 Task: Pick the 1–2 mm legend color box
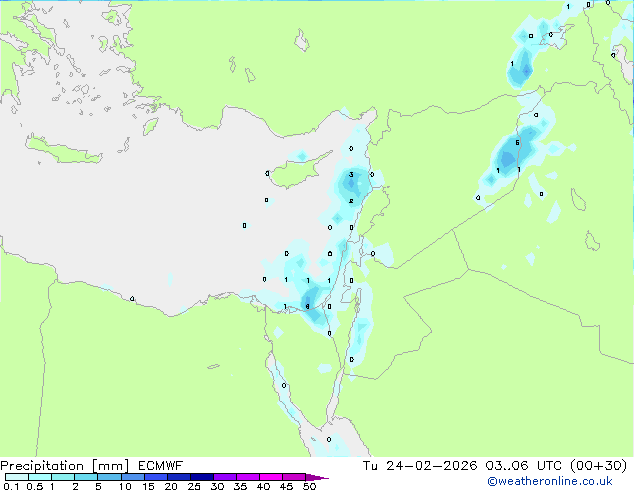[x=63, y=477]
